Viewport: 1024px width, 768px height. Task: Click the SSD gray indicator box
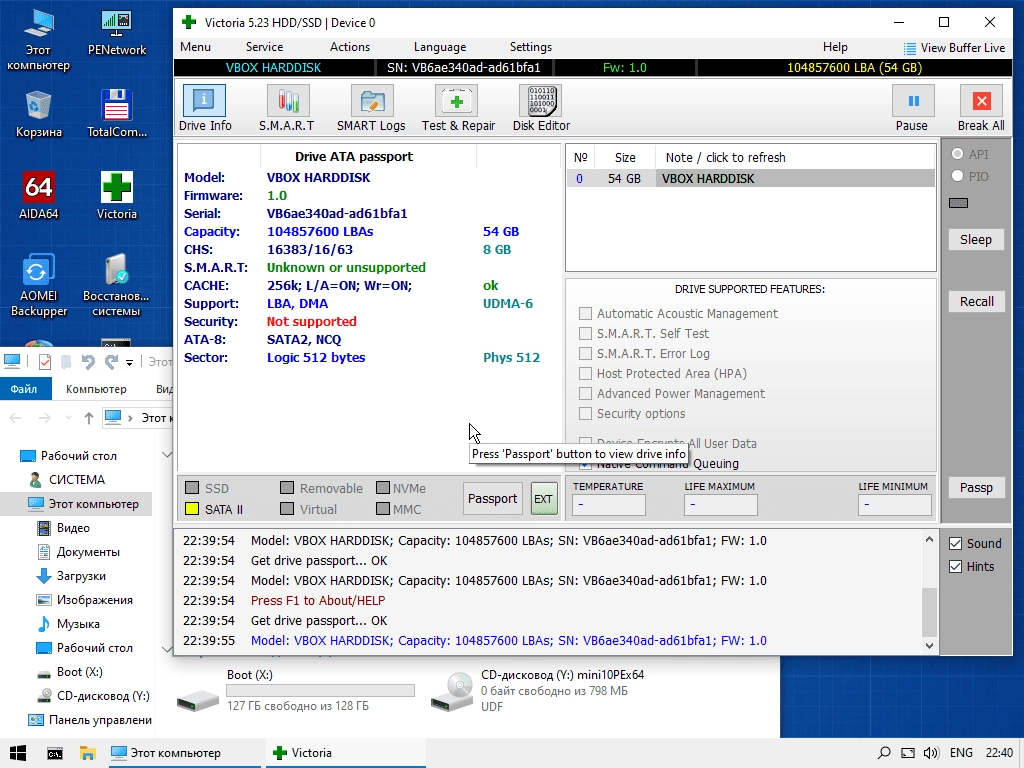pos(192,488)
